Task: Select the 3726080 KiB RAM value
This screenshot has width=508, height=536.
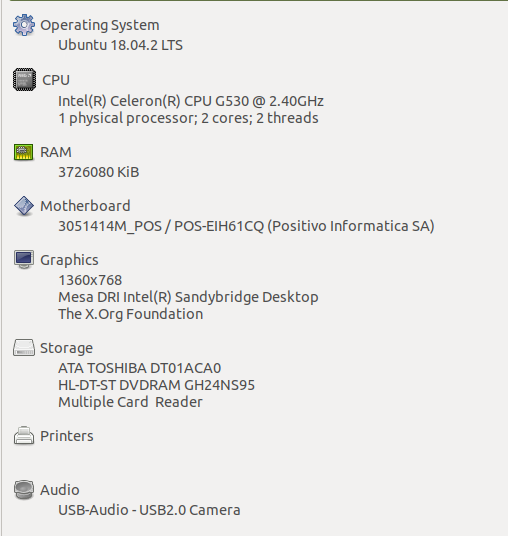Action: (x=99, y=172)
